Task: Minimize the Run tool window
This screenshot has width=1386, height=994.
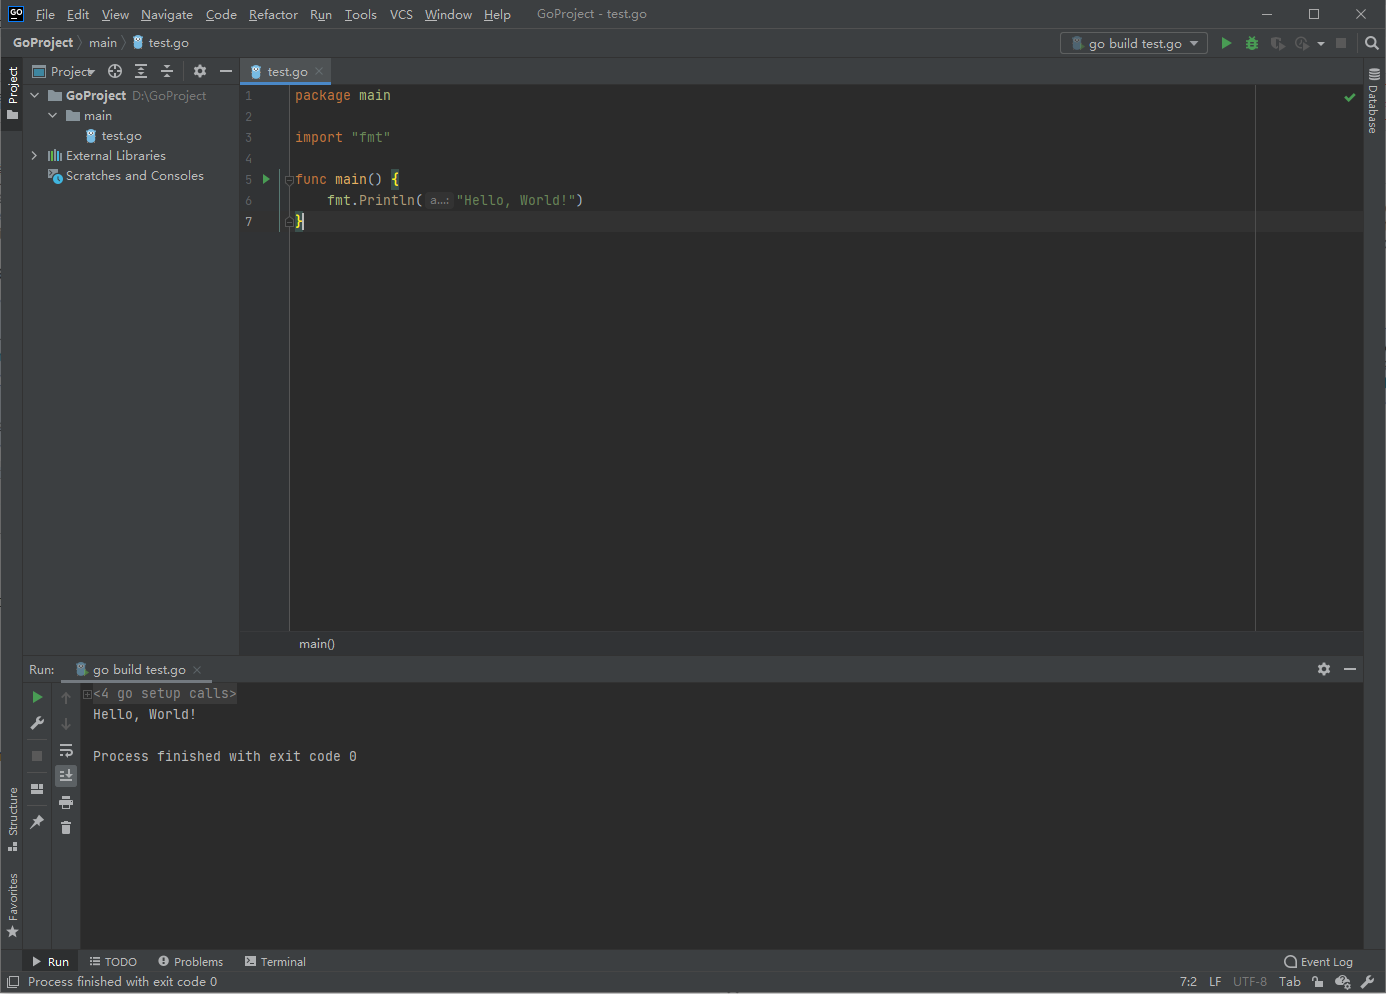Action: pyautogui.click(x=1350, y=669)
